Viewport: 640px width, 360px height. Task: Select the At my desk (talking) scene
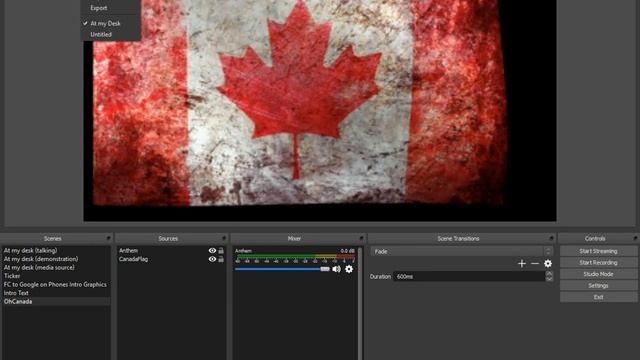tap(56, 250)
